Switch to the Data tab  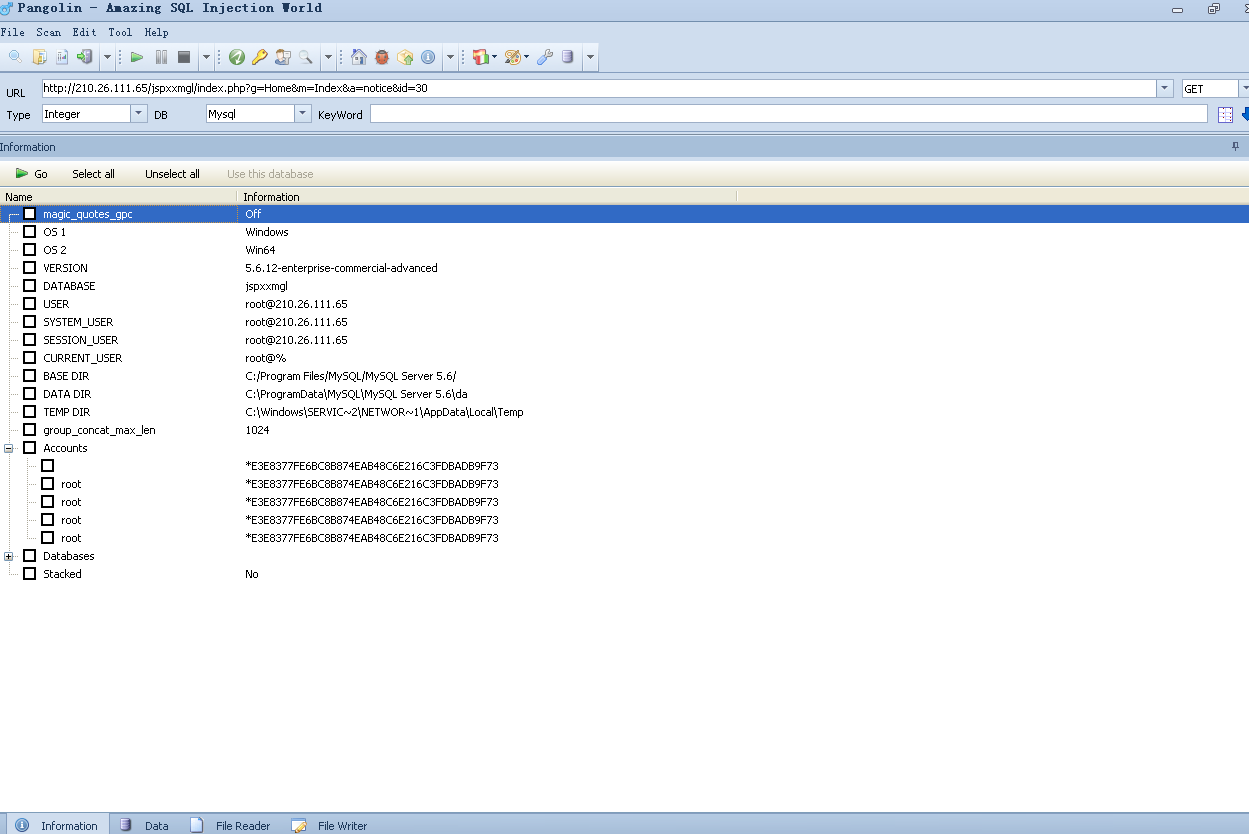point(144,825)
